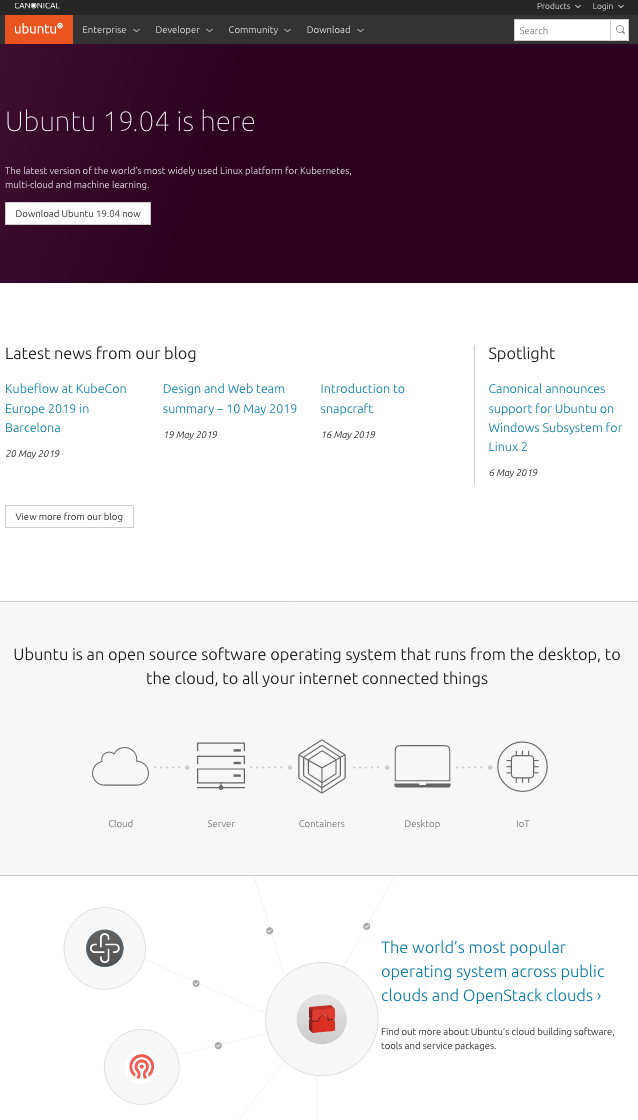This screenshot has width=638, height=1120.
Task: Click the 16 May 2019 date
Action: pyautogui.click(x=348, y=434)
